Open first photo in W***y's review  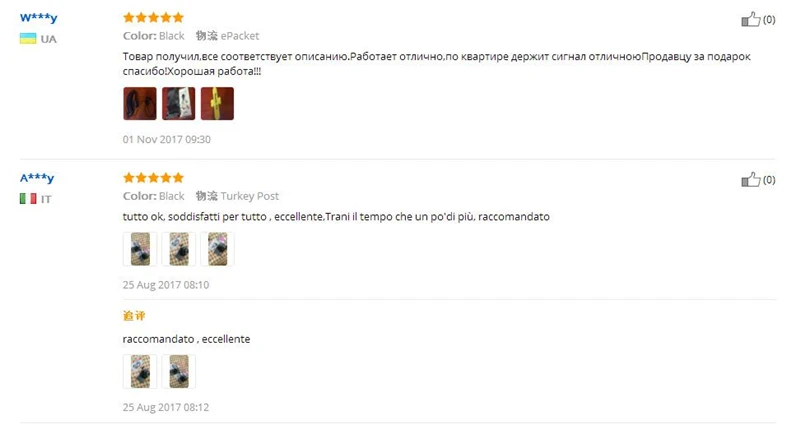140,104
